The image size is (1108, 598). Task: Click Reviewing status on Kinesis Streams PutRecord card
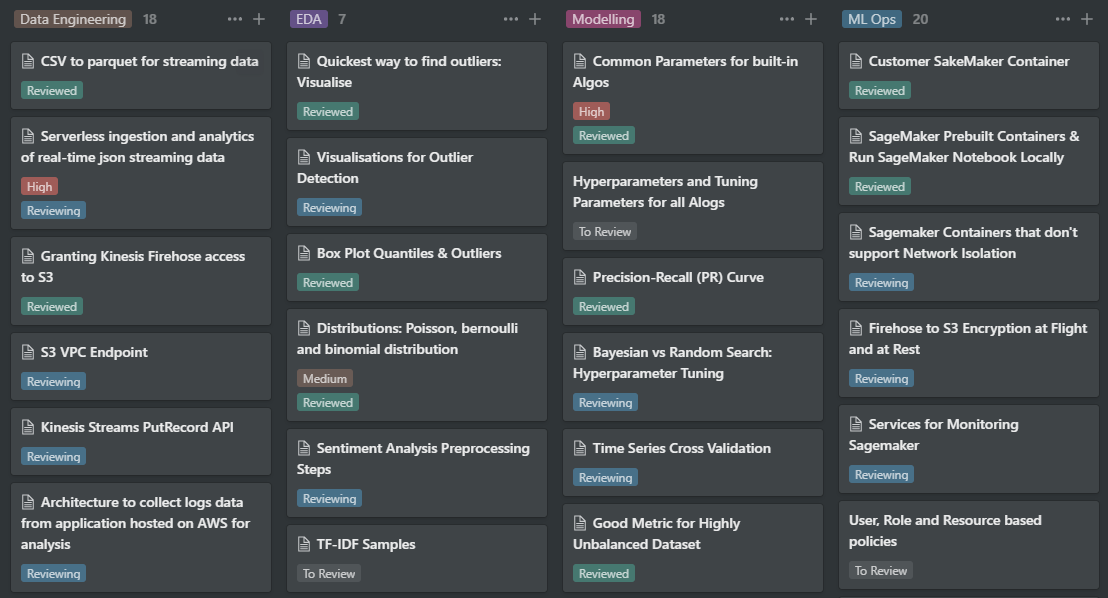pos(53,456)
